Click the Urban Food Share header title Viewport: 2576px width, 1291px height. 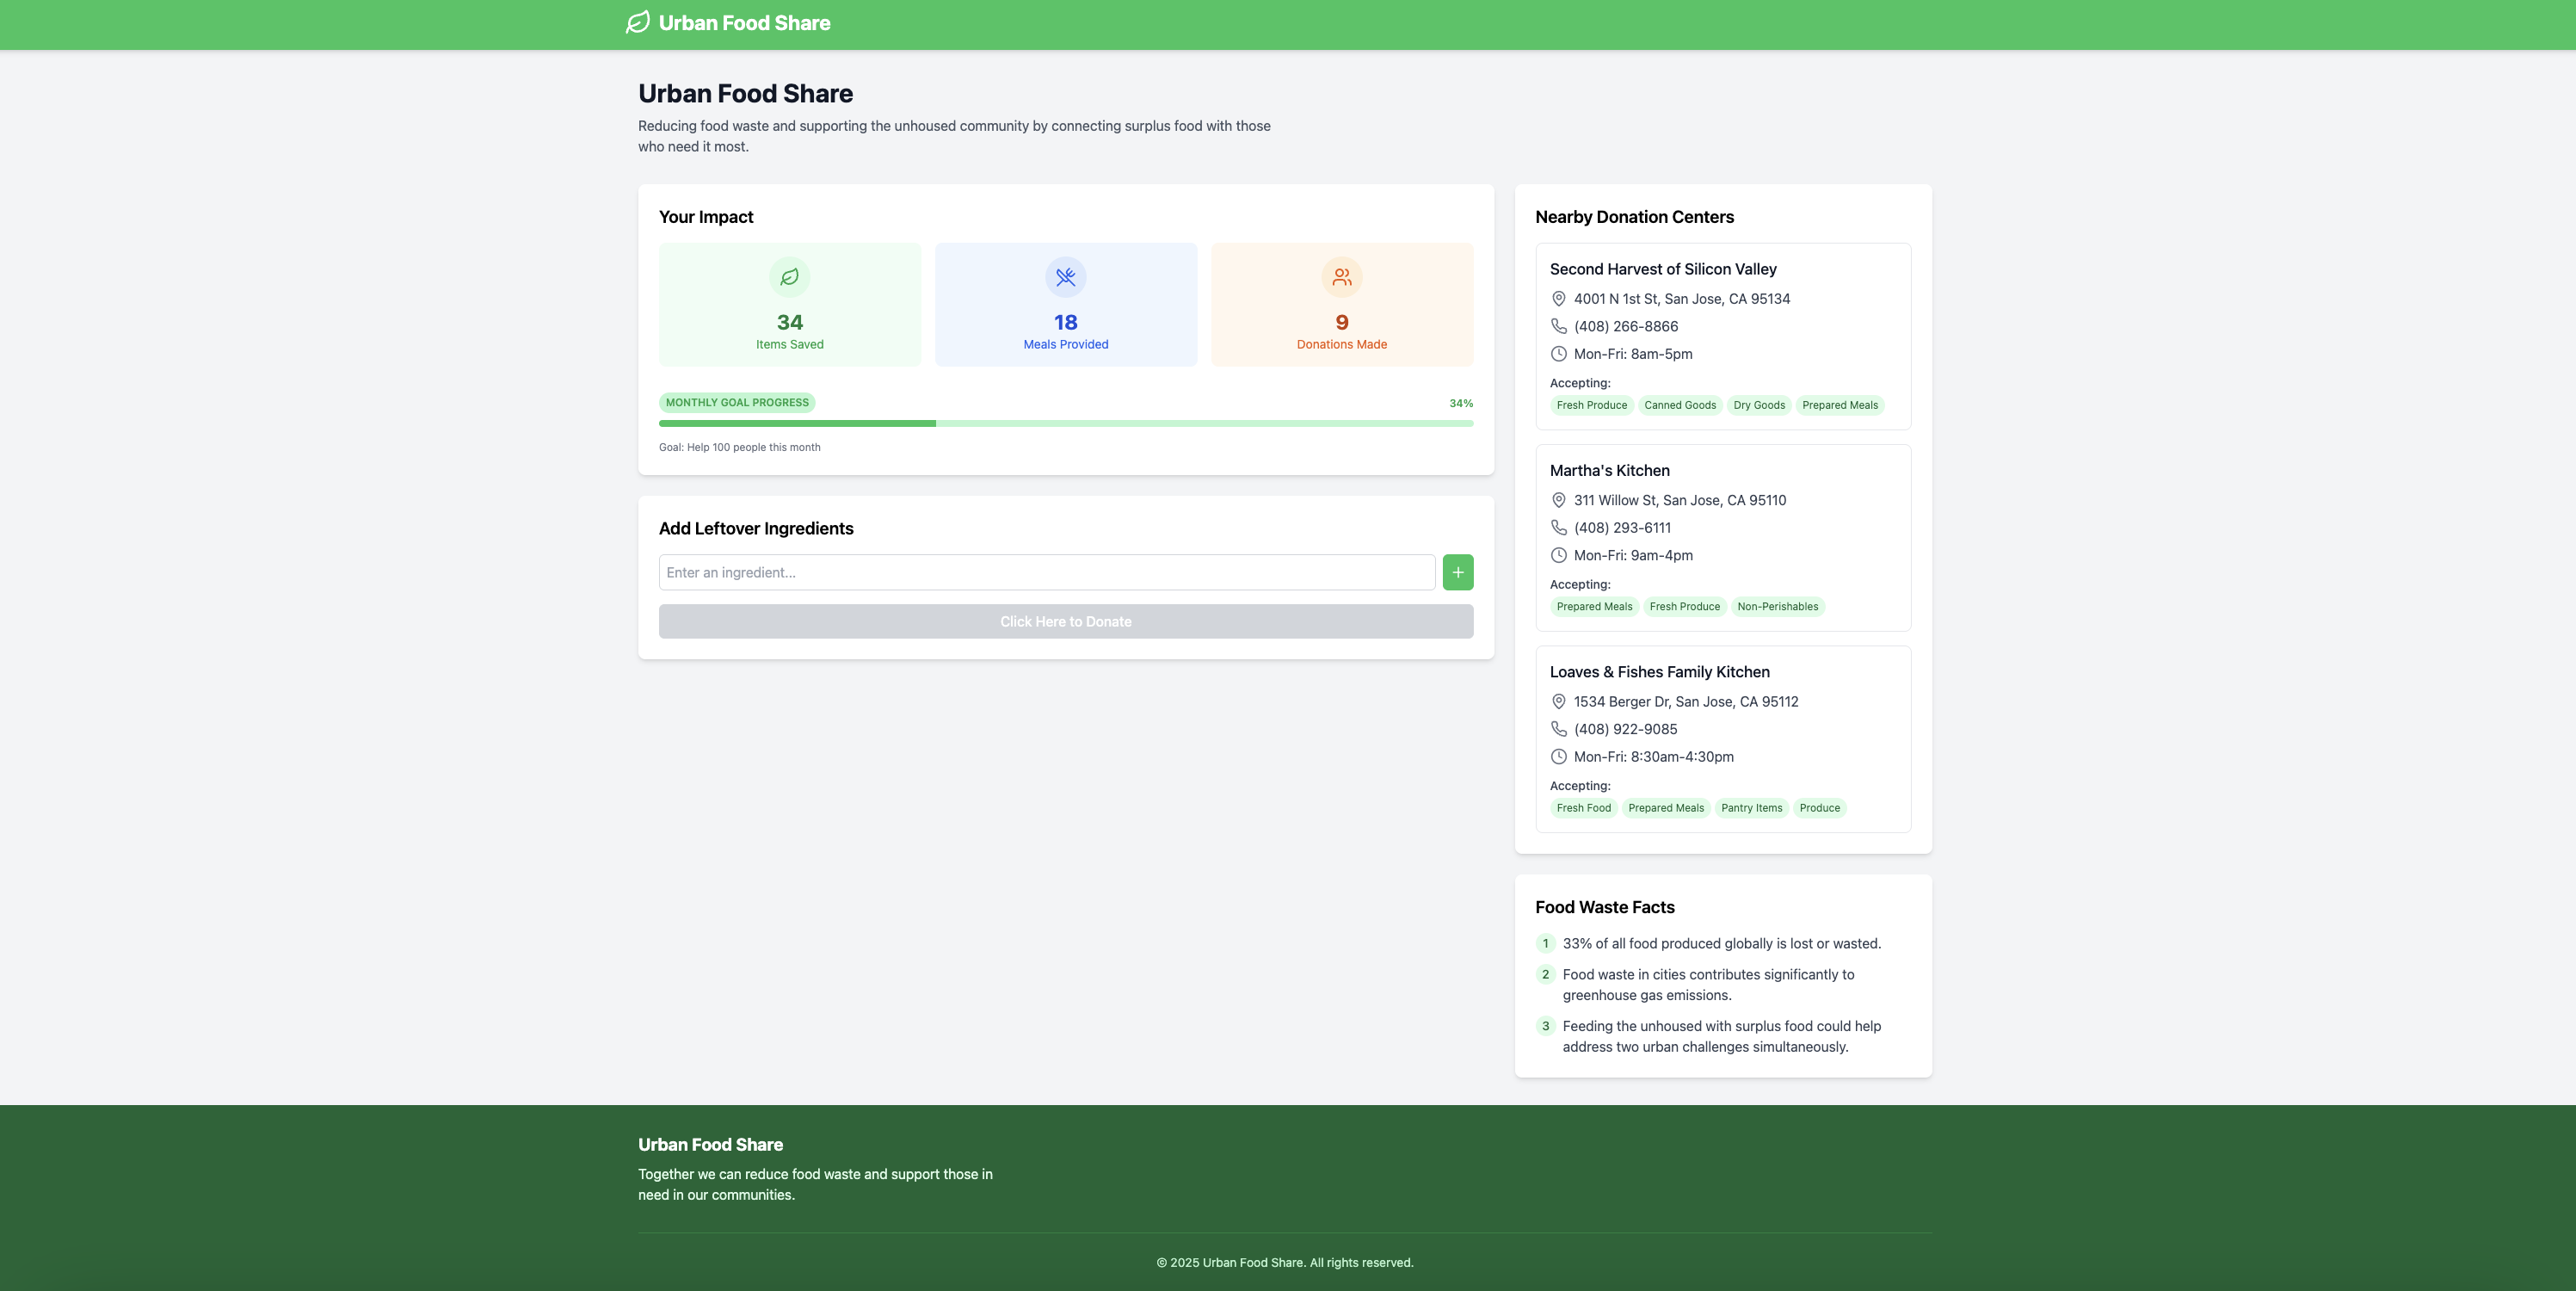tap(744, 23)
